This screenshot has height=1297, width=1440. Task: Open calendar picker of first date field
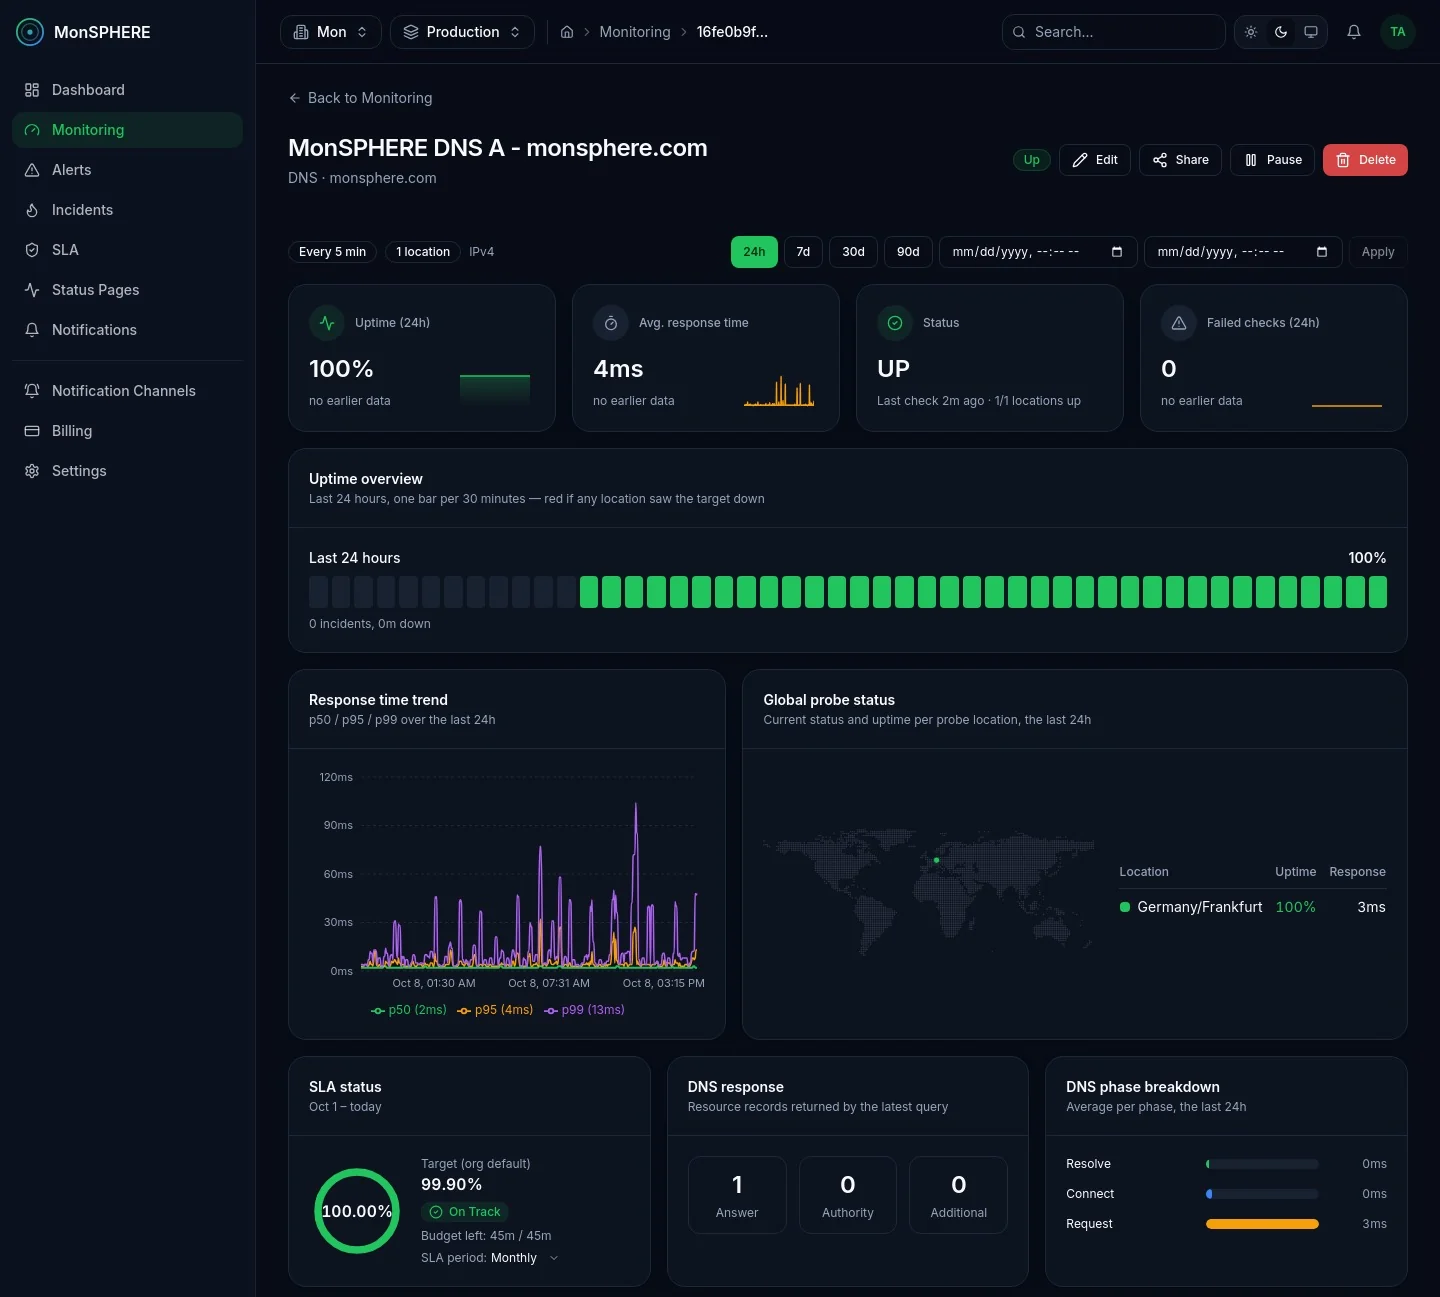pyautogui.click(x=1117, y=252)
